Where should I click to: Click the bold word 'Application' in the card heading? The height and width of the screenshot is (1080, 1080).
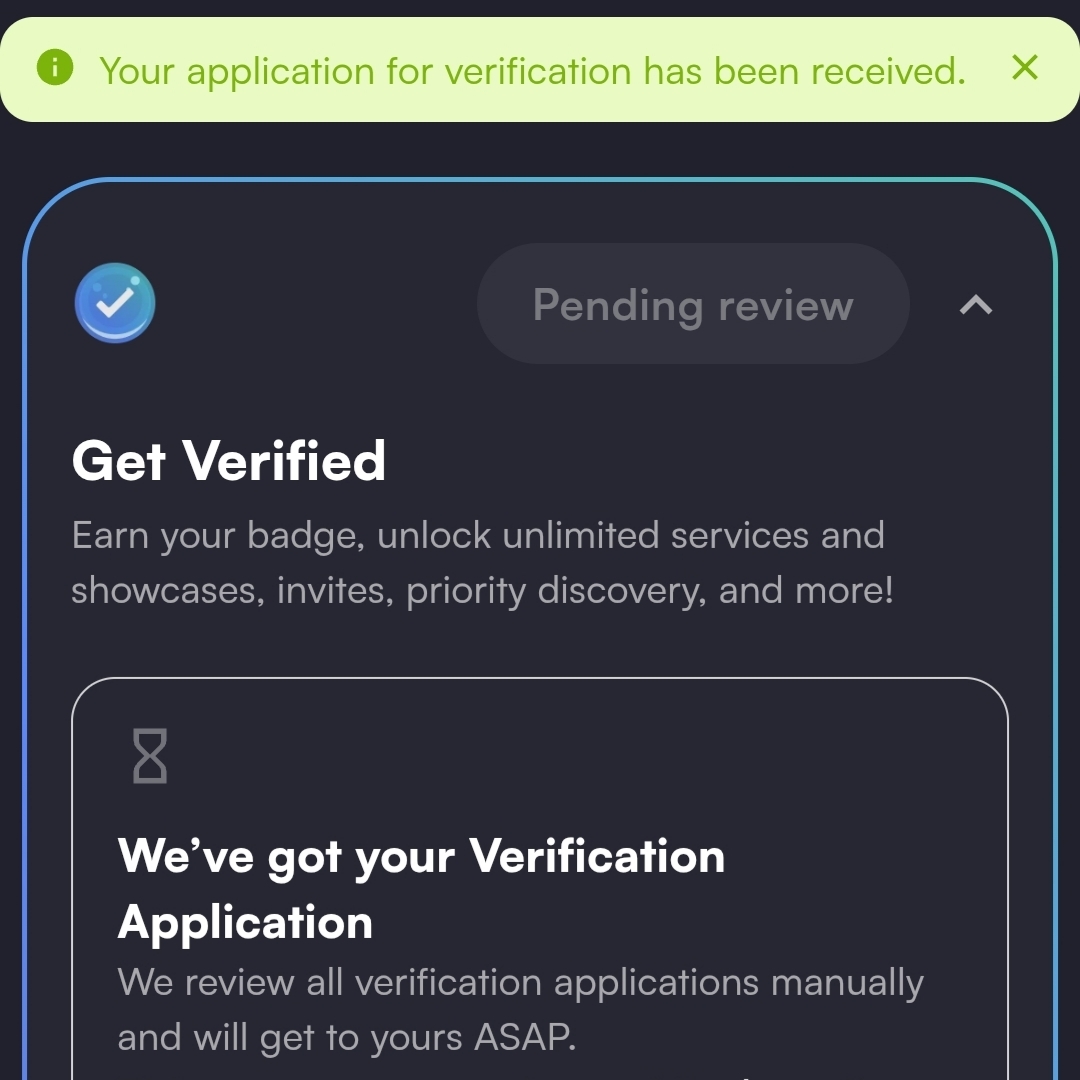pos(245,922)
